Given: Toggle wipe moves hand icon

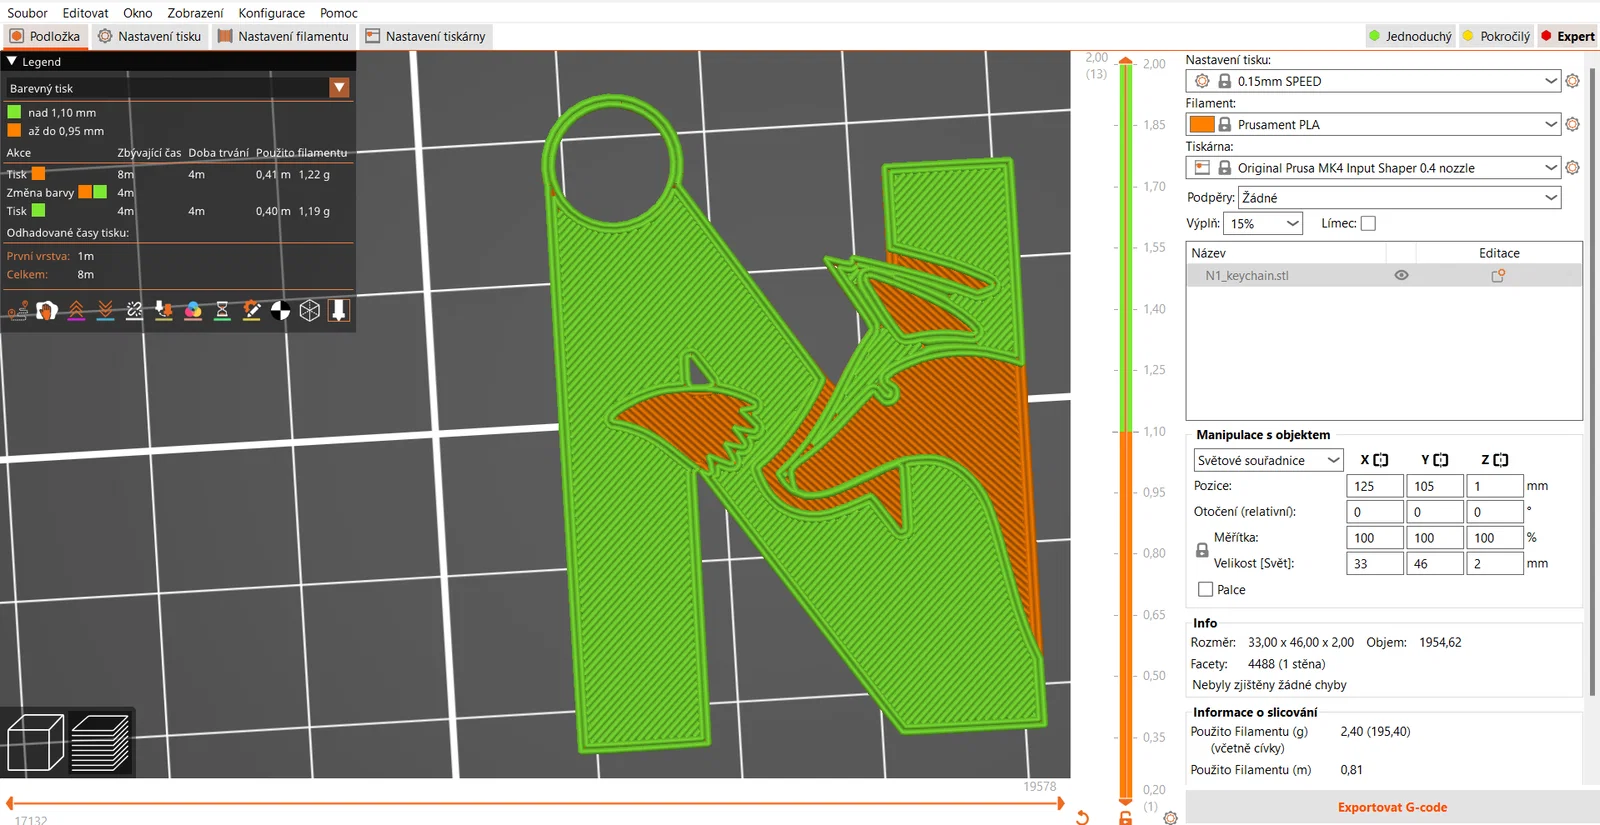Looking at the screenshot, I should click(x=46, y=311).
